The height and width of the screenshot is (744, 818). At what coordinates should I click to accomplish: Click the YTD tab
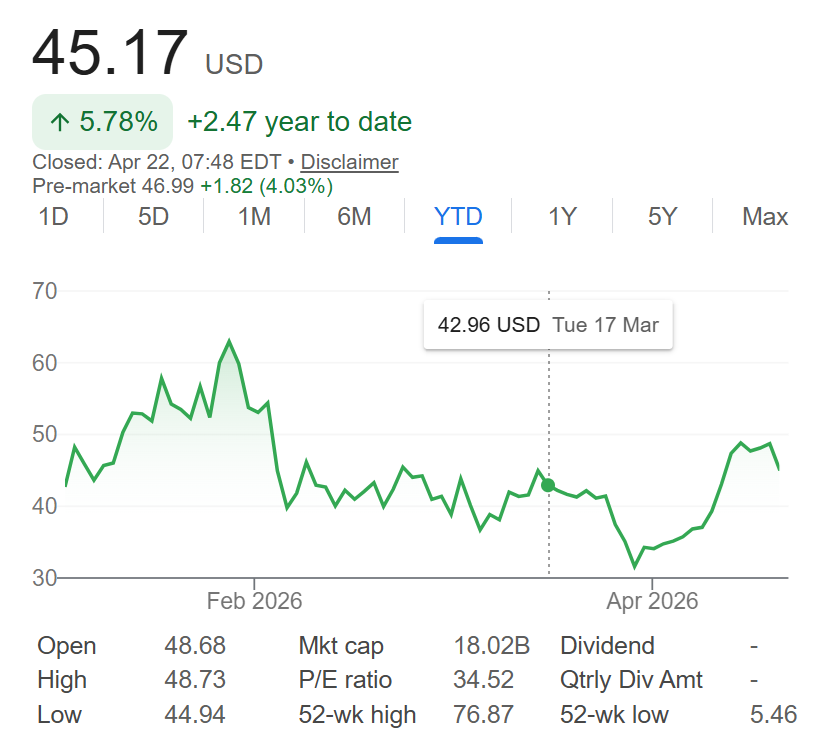(458, 217)
